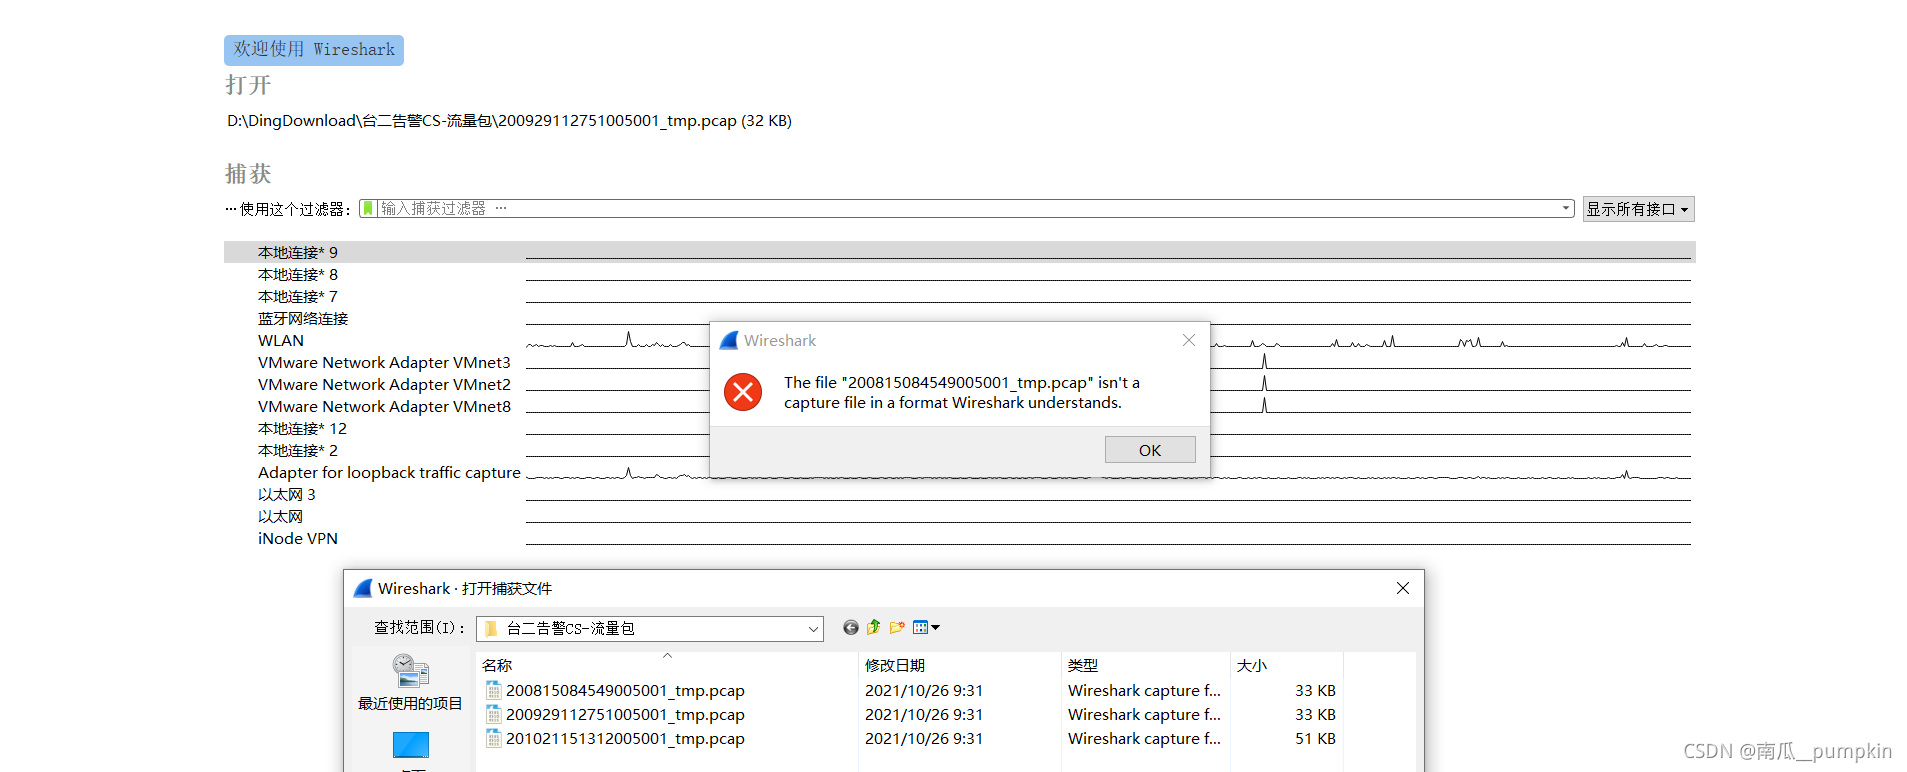Select interface 本地连接* 7
This screenshot has width=1907, height=772.
coord(298,297)
